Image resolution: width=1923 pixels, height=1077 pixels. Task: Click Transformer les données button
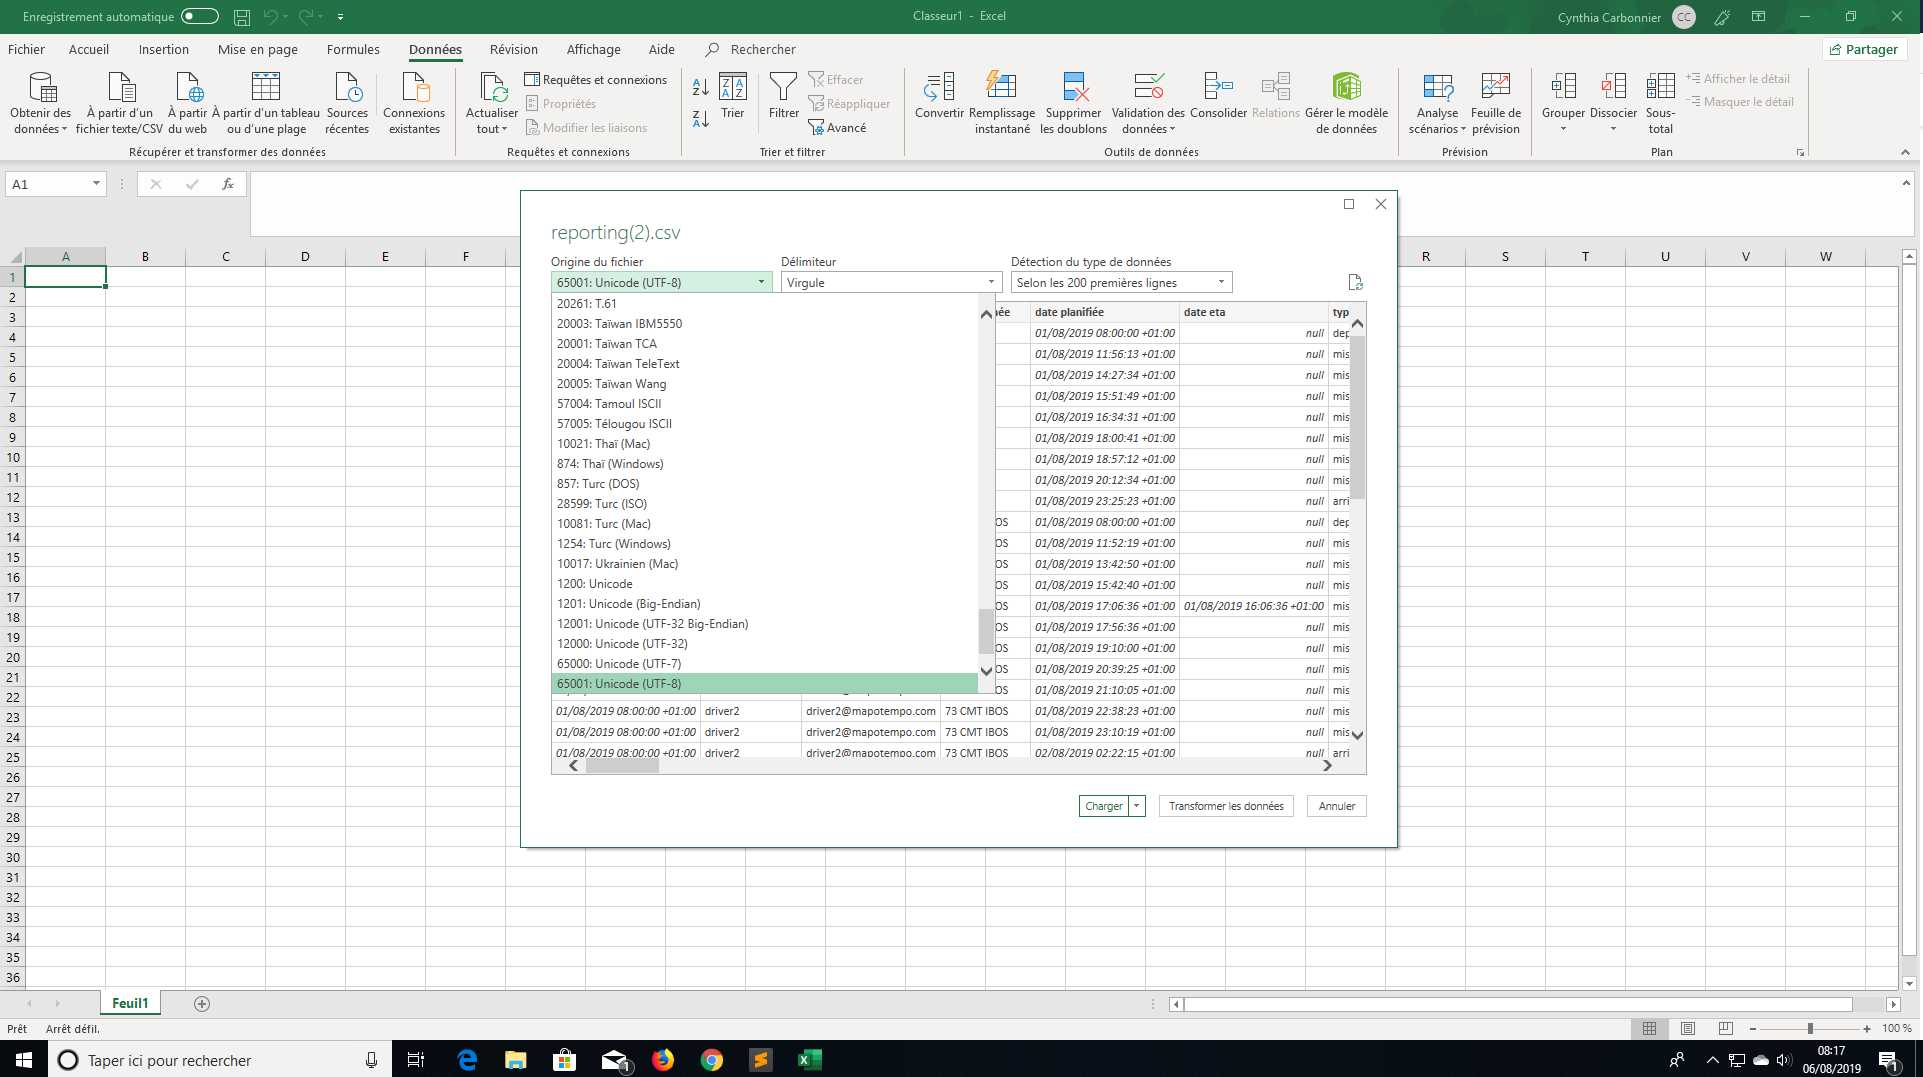coord(1226,806)
